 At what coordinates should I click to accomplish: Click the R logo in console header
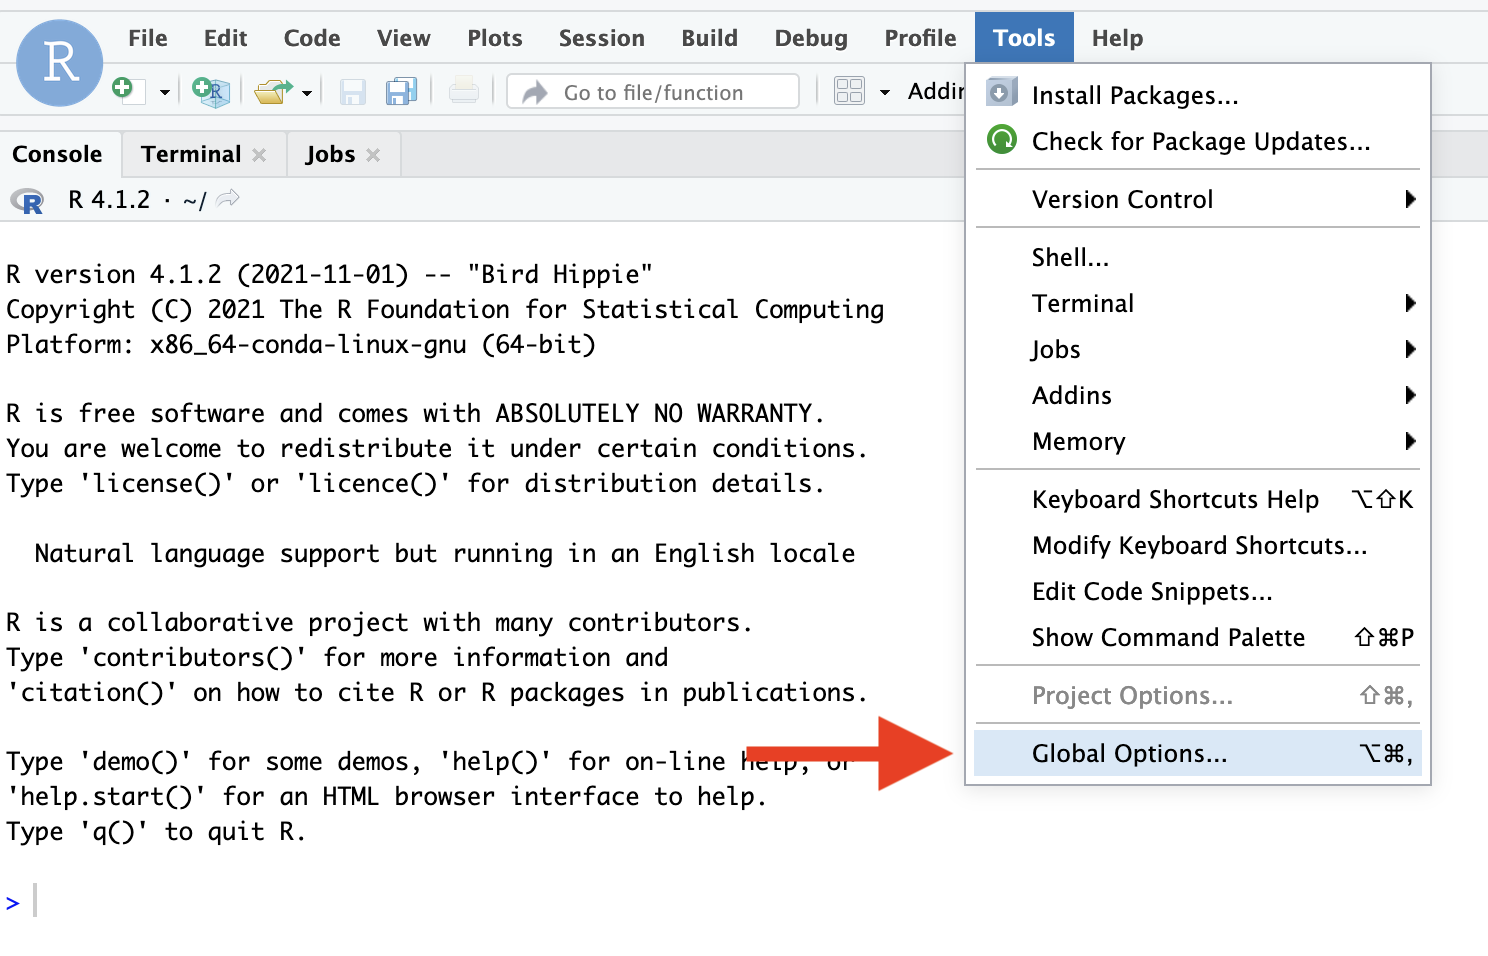click(28, 201)
